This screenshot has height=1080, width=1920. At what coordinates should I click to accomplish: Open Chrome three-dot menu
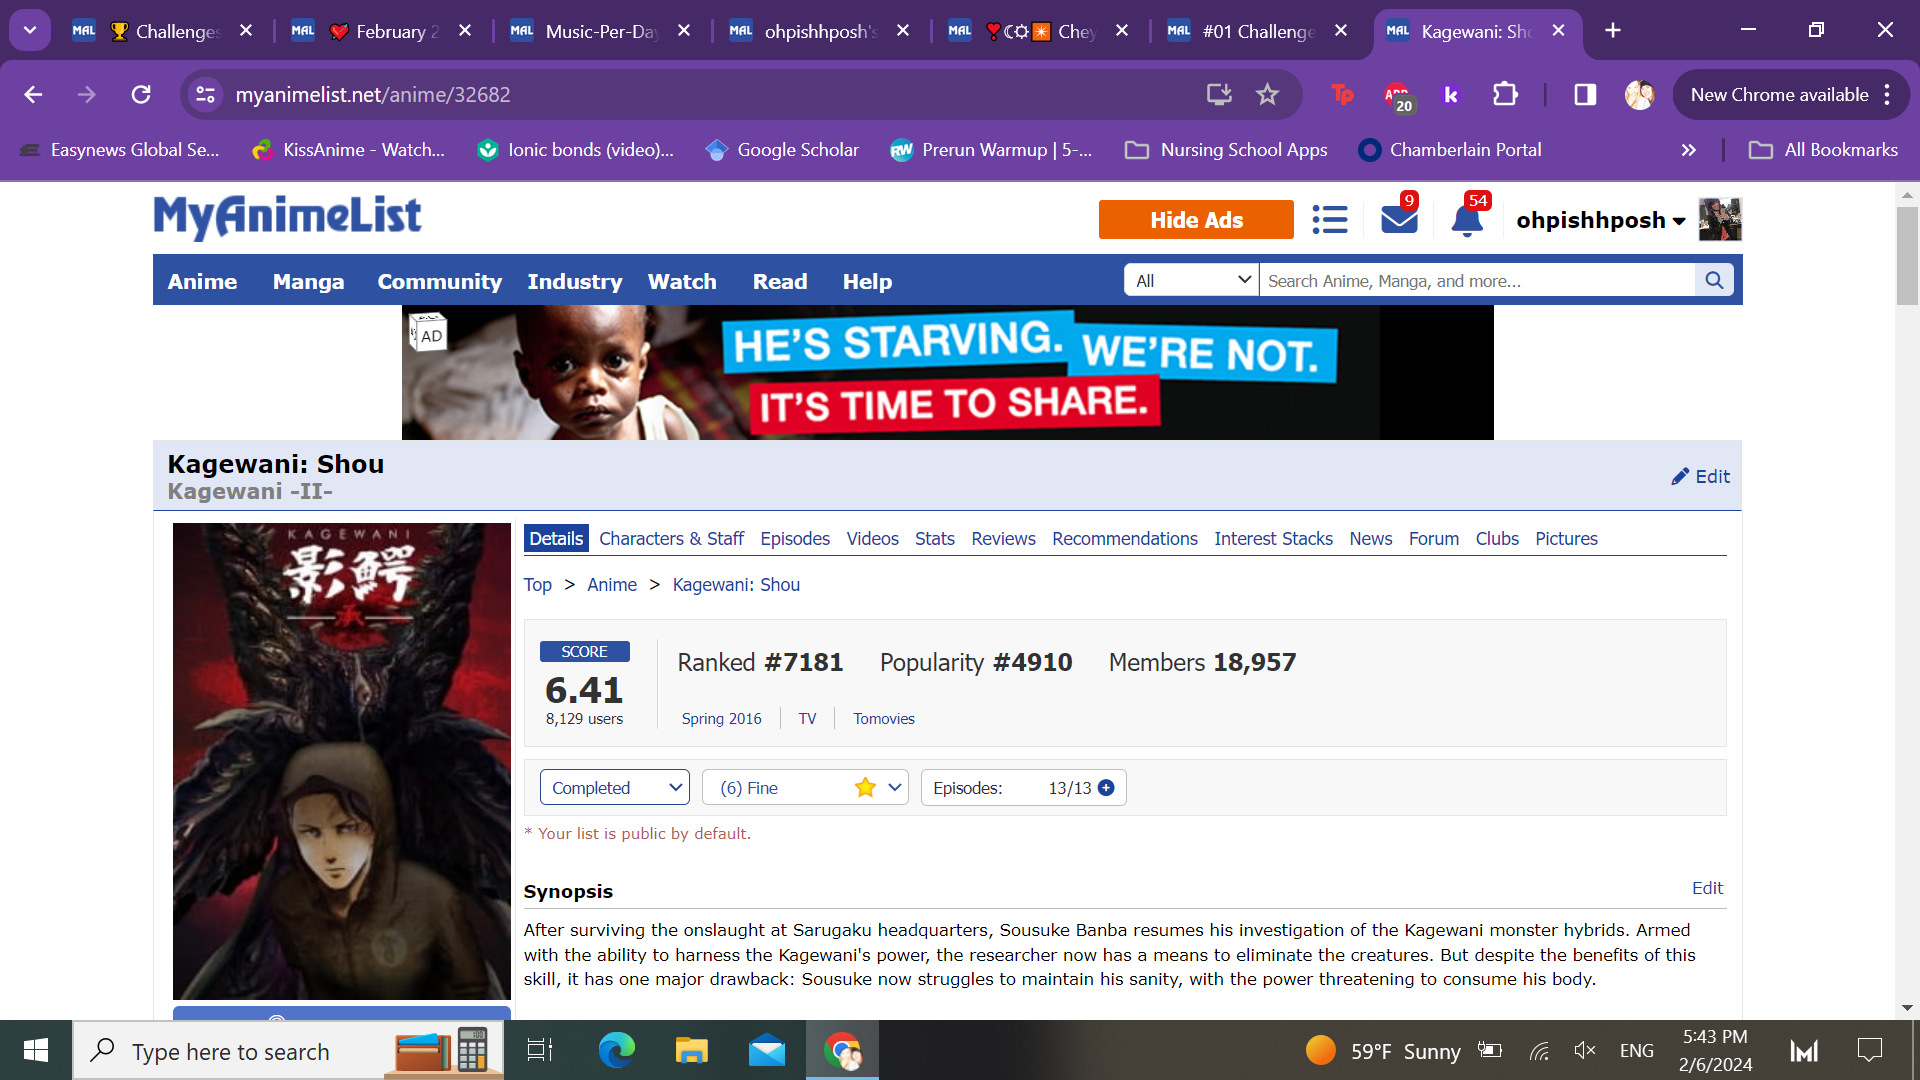(1887, 94)
